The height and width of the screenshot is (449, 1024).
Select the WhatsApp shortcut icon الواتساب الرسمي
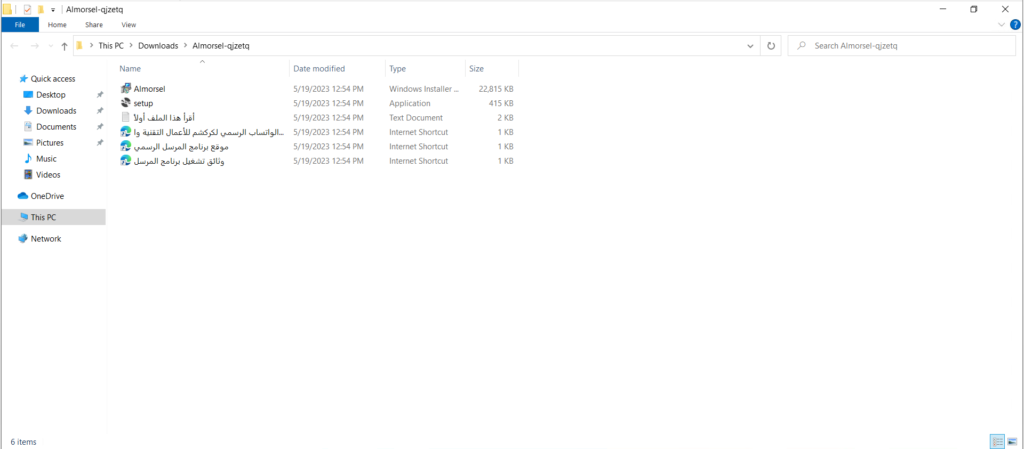tap(126, 132)
